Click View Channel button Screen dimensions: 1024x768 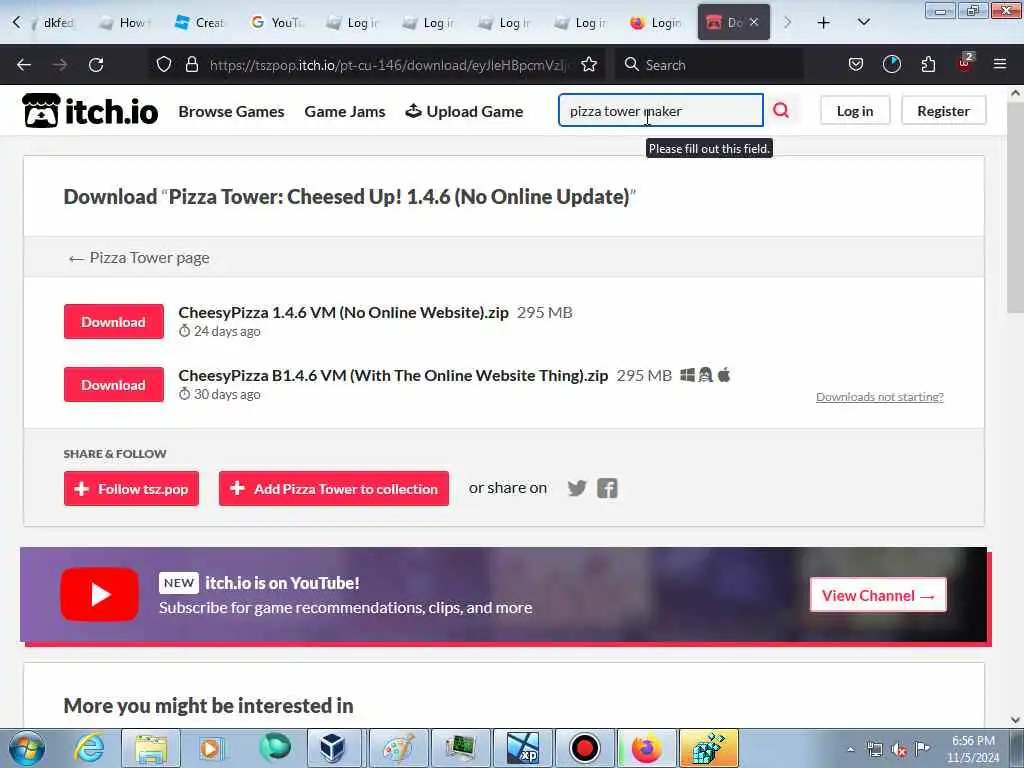point(878,595)
